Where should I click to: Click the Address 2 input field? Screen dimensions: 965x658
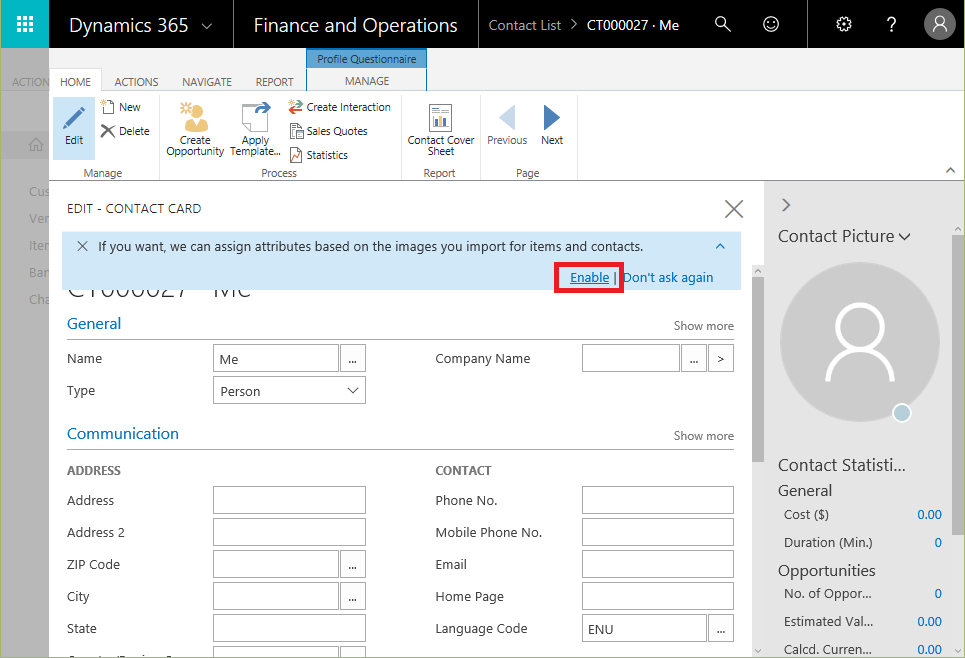pos(289,532)
